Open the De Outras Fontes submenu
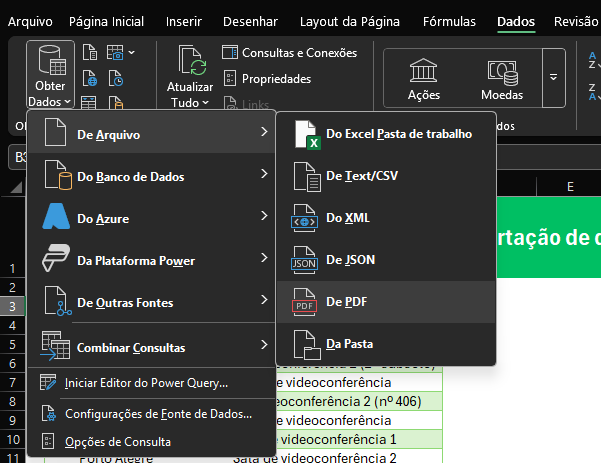This screenshot has height=463, width=601. click(x=152, y=300)
